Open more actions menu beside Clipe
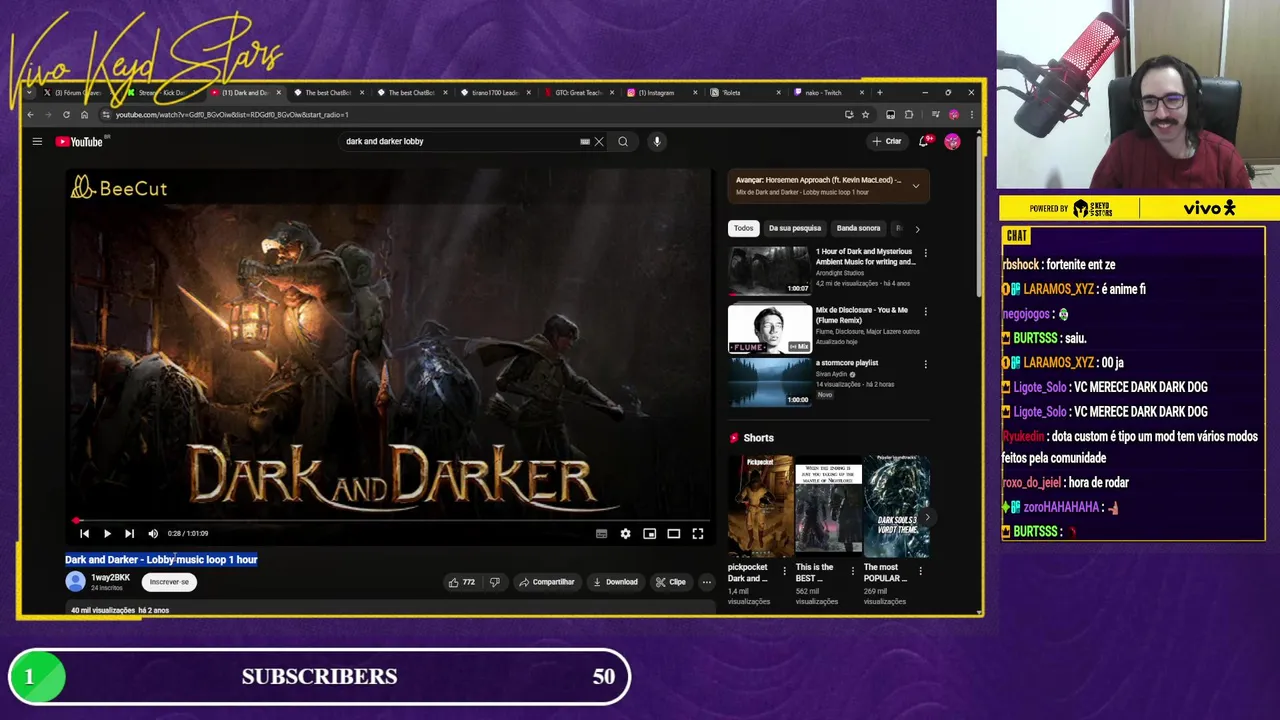Screen dimensions: 1280x720 (706, 582)
